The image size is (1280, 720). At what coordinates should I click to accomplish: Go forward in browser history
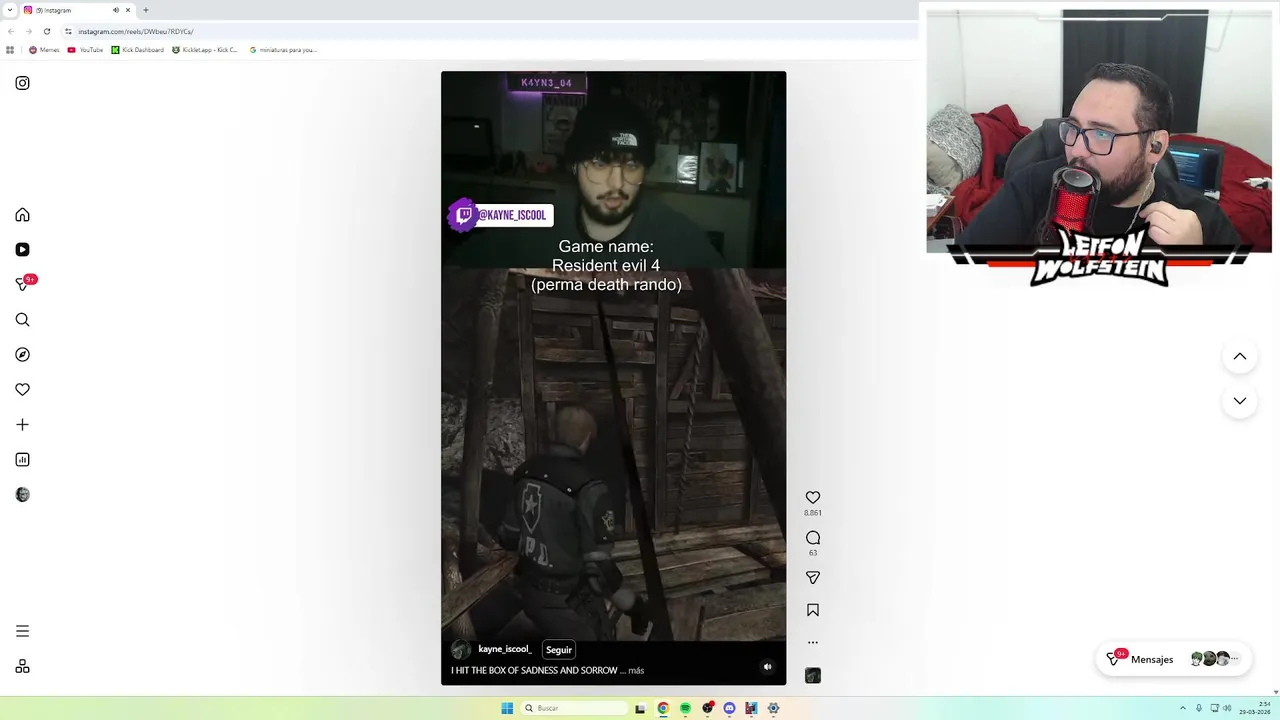28,31
